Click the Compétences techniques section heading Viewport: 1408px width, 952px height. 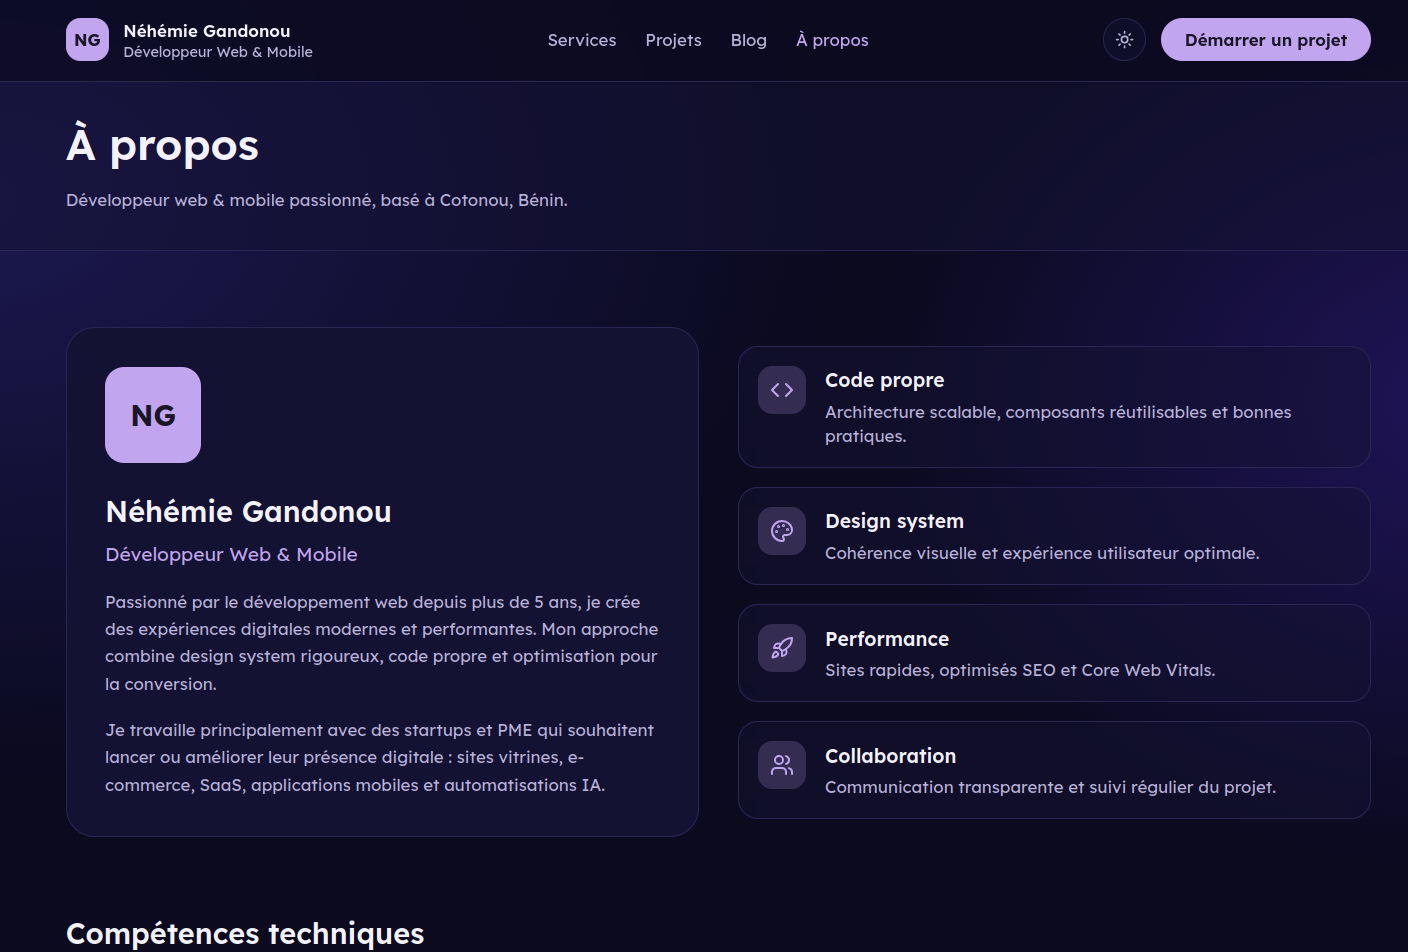pyautogui.click(x=245, y=933)
